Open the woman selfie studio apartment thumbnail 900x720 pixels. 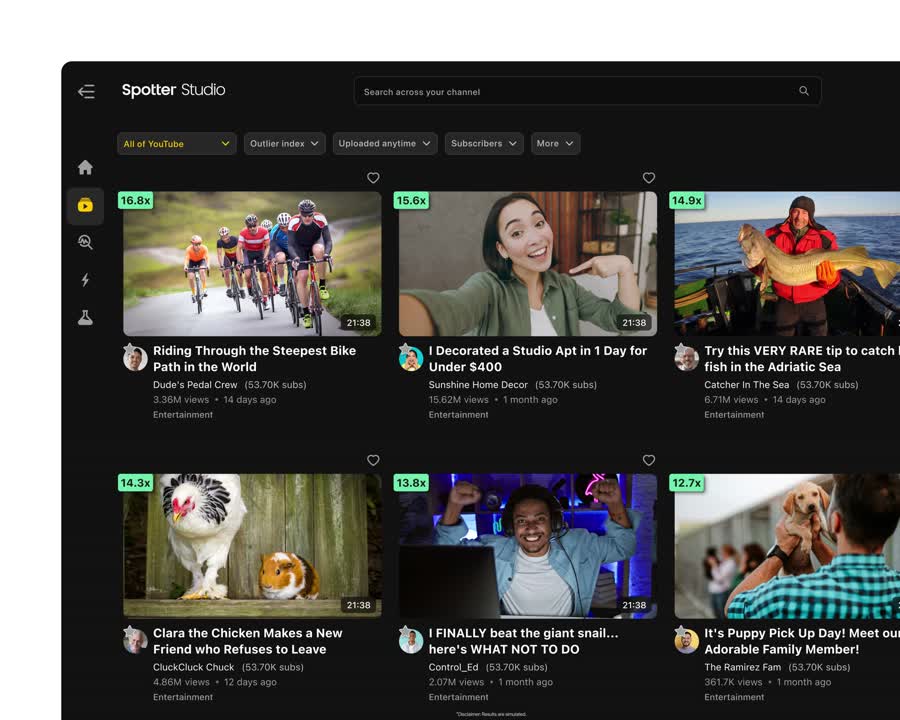[x=527, y=264]
